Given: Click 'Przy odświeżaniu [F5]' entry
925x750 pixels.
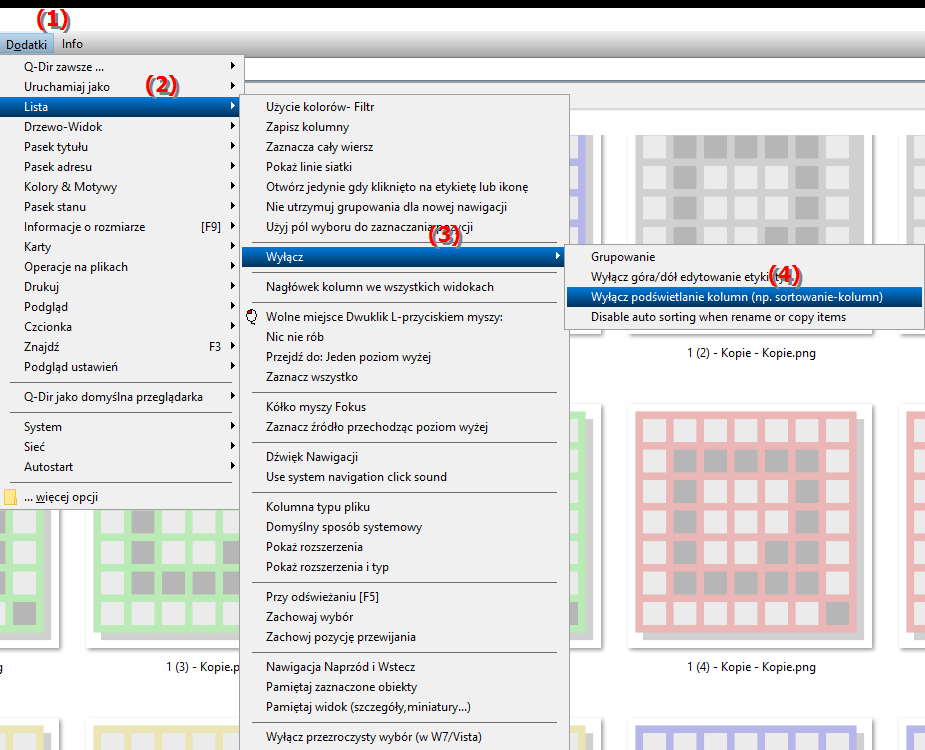Looking at the screenshot, I should coord(404,597).
